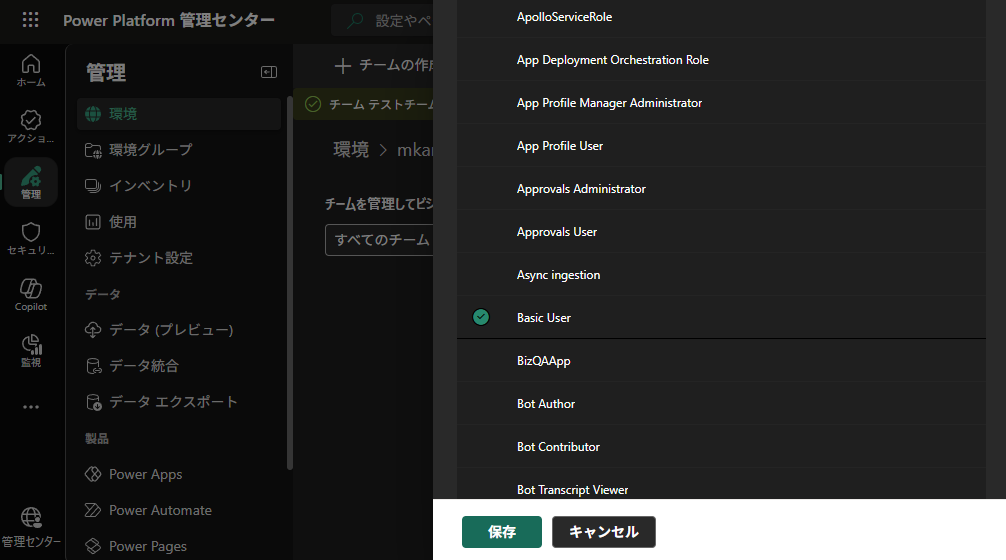
Task: Uncheck the Basic User role
Action: (481, 318)
